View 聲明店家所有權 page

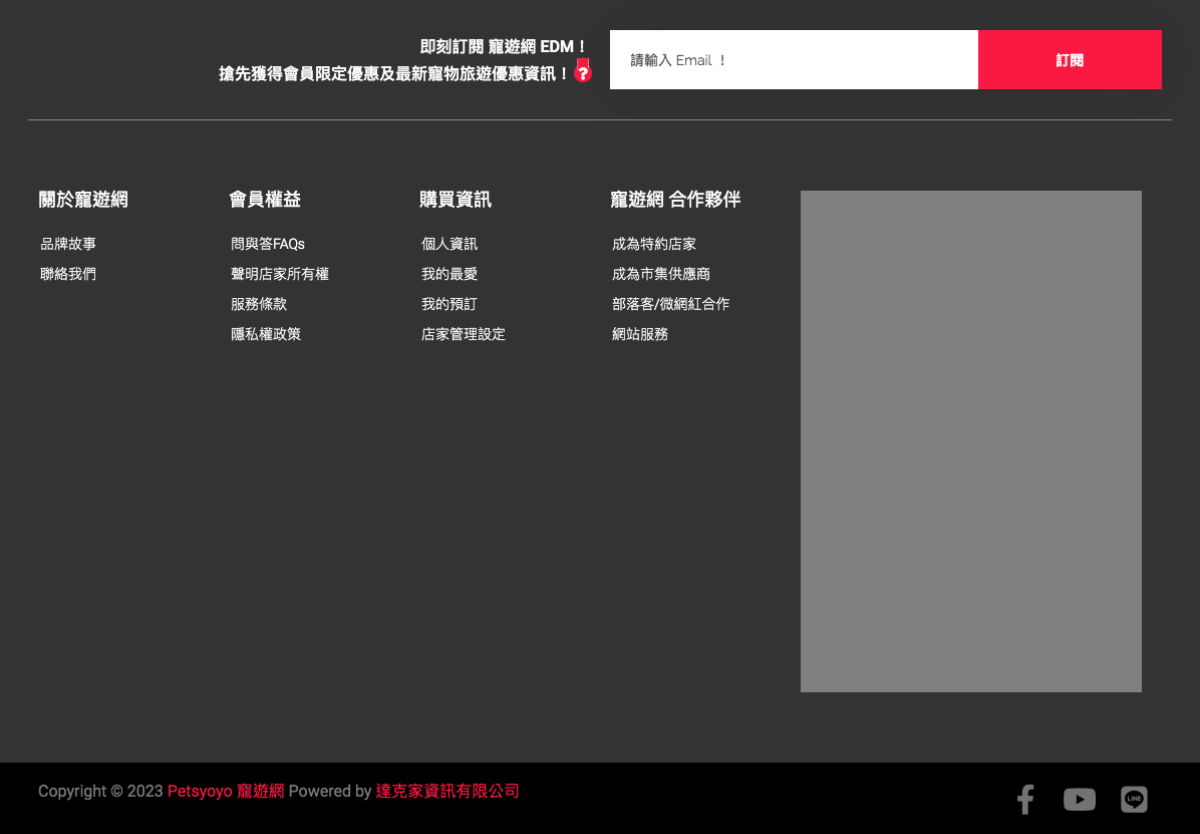[x=279, y=274]
